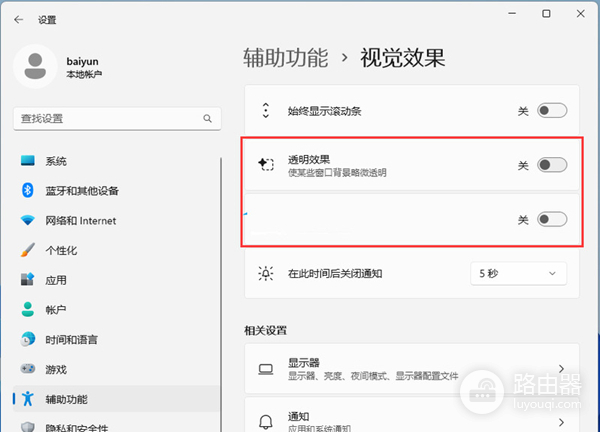This screenshot has width=600, height=432.
Task: Expand the 显示器 related settings chevron
Action: pos(561,369)
